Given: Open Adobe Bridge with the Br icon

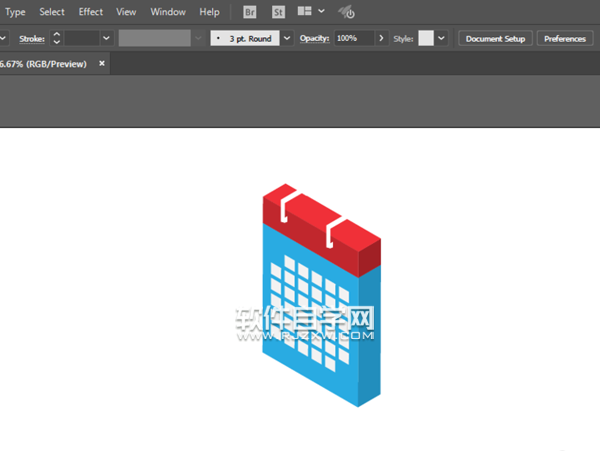Looking at the screenshot, I should click(x=250, y=12).
